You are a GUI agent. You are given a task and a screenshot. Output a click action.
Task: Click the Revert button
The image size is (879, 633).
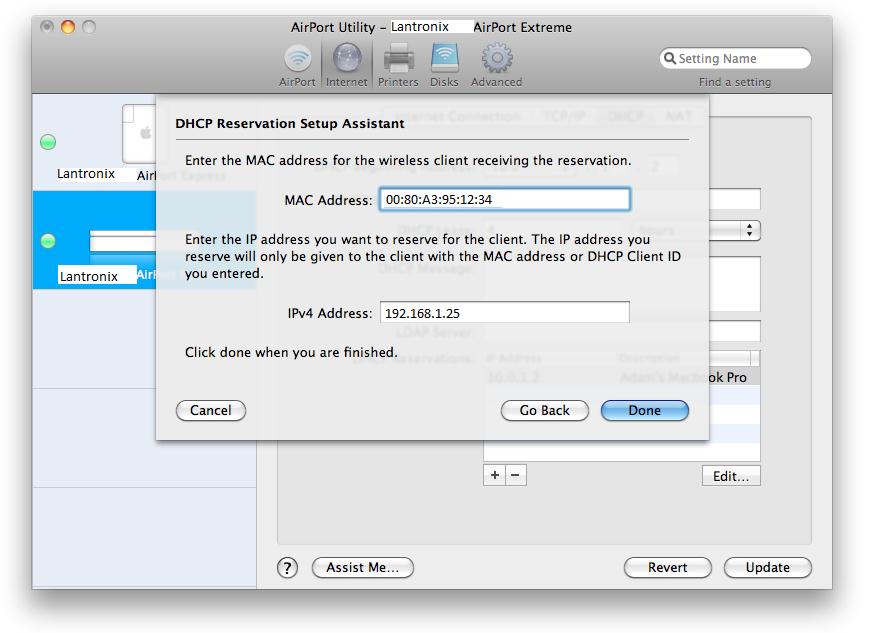(667, 567)
